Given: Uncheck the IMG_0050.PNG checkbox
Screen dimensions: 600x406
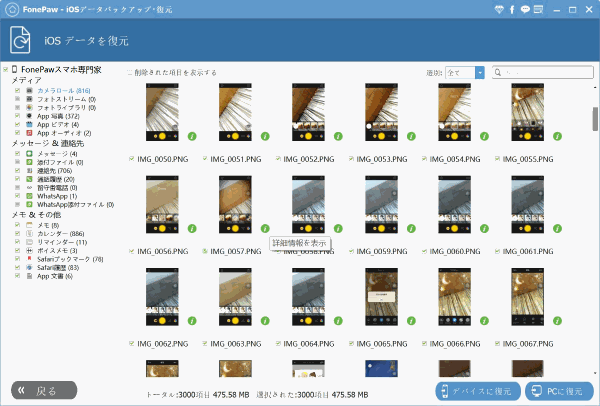Looking at the screenshot, I should [132, 158].
